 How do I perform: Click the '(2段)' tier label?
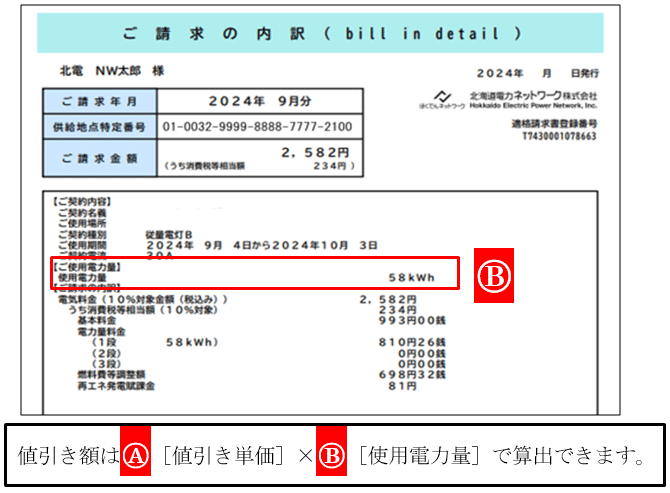click(106, 353)
